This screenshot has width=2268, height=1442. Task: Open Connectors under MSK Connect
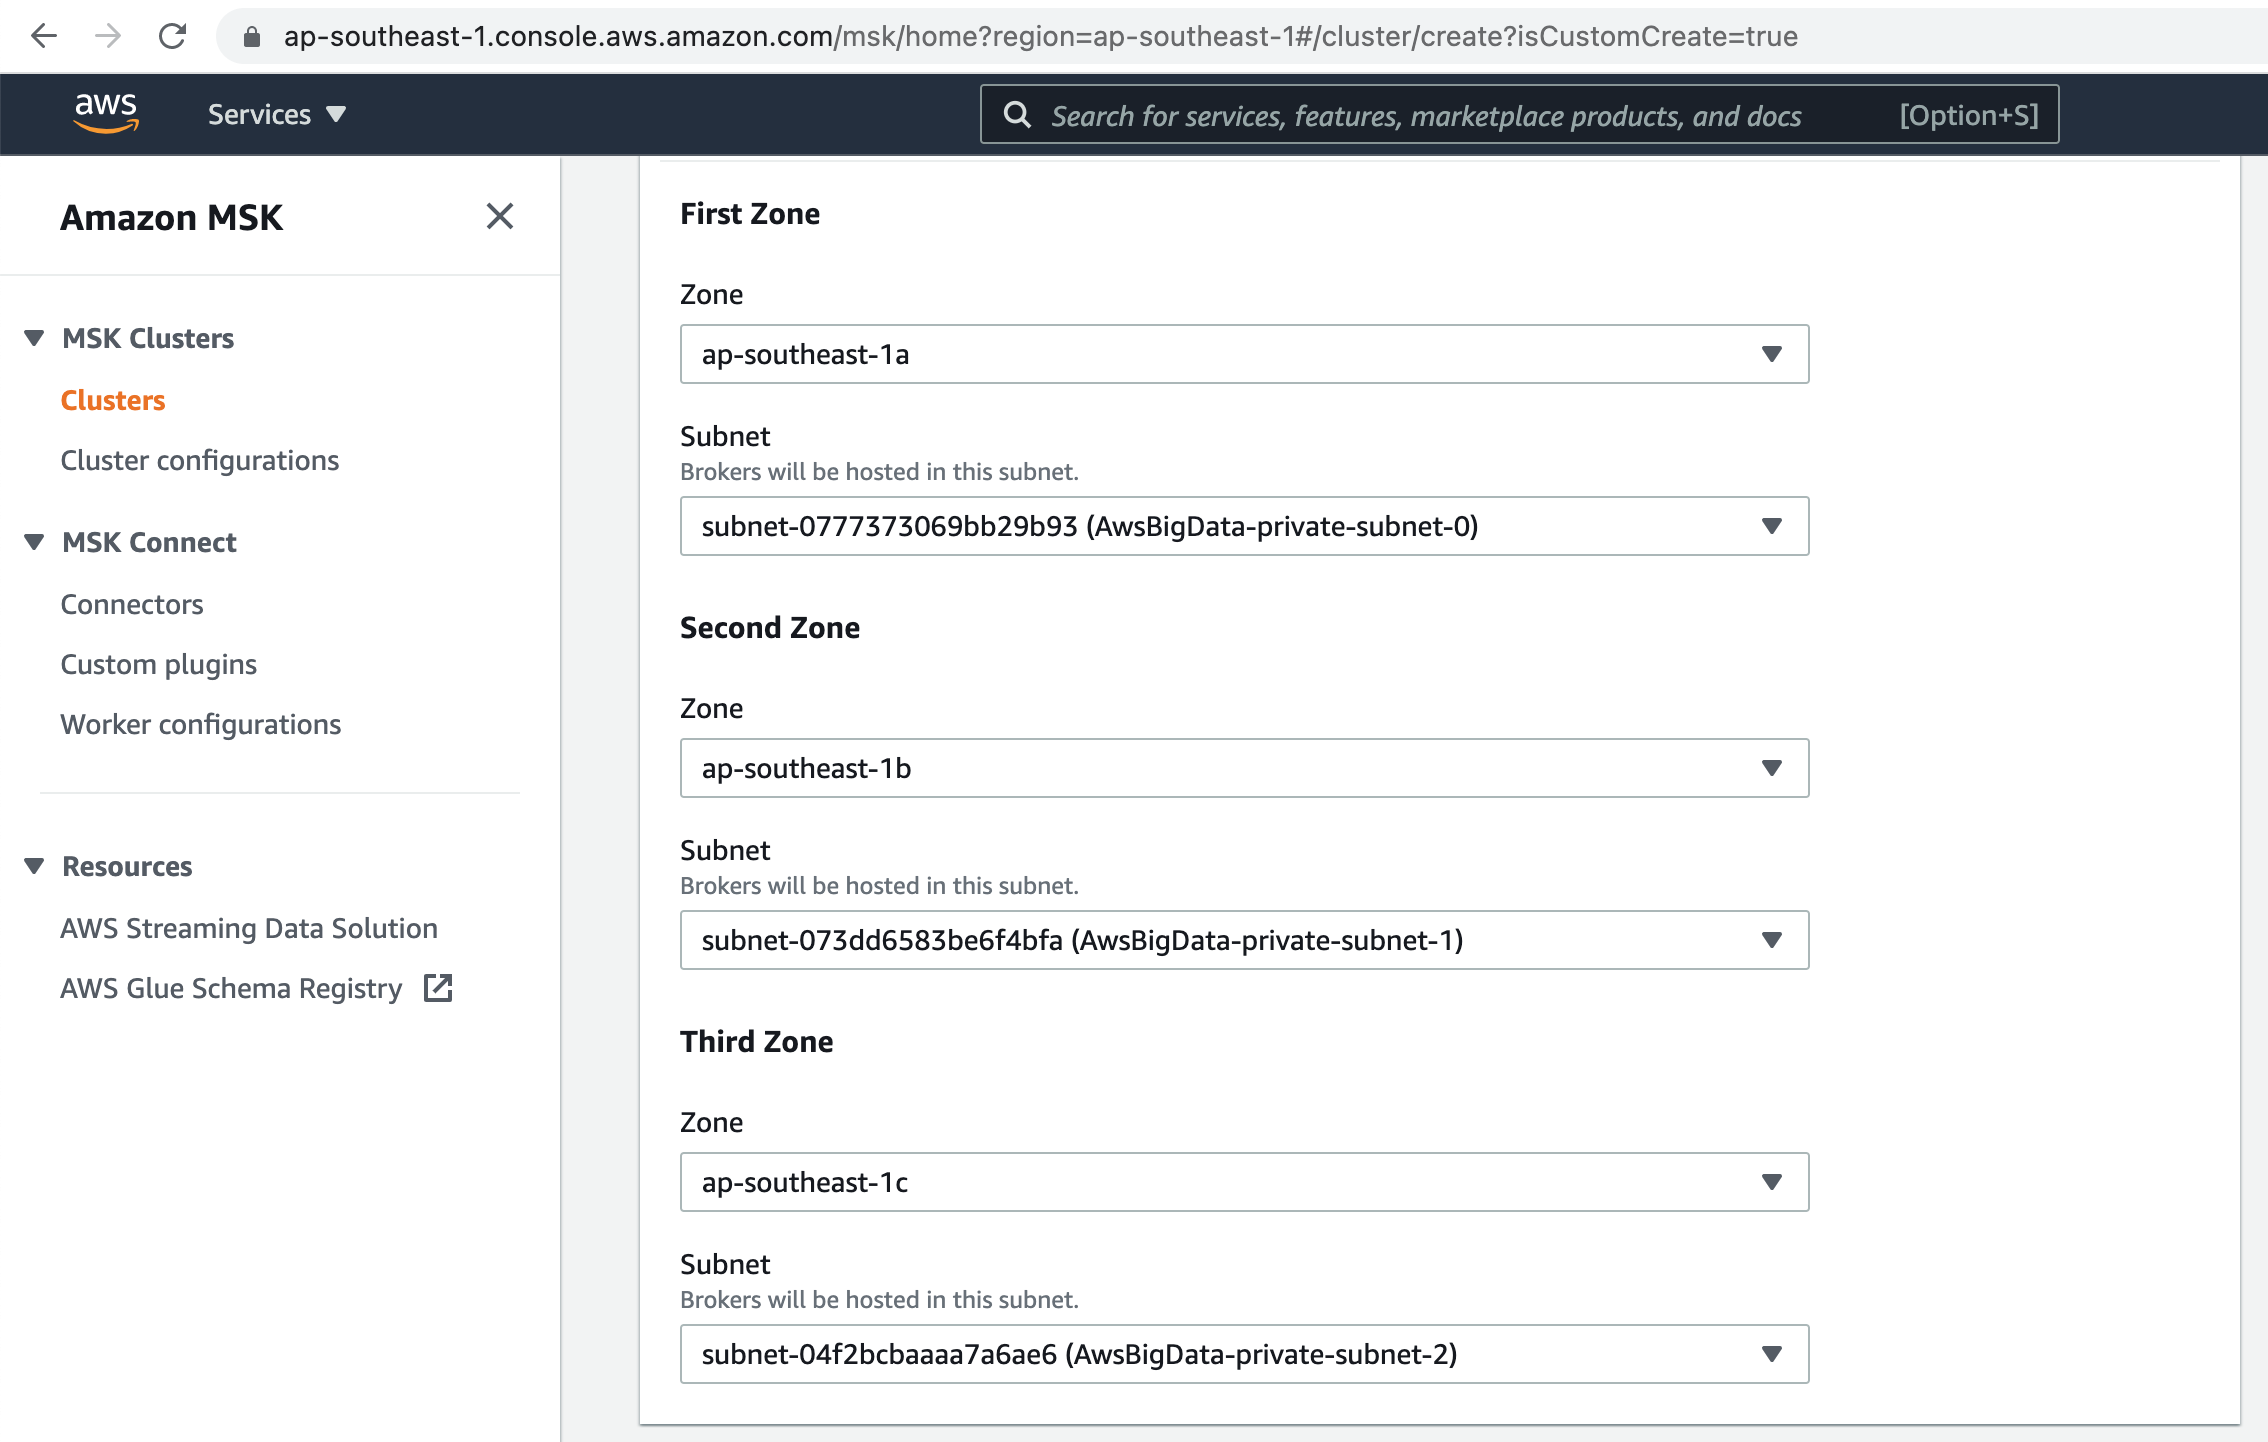(132, 604)
